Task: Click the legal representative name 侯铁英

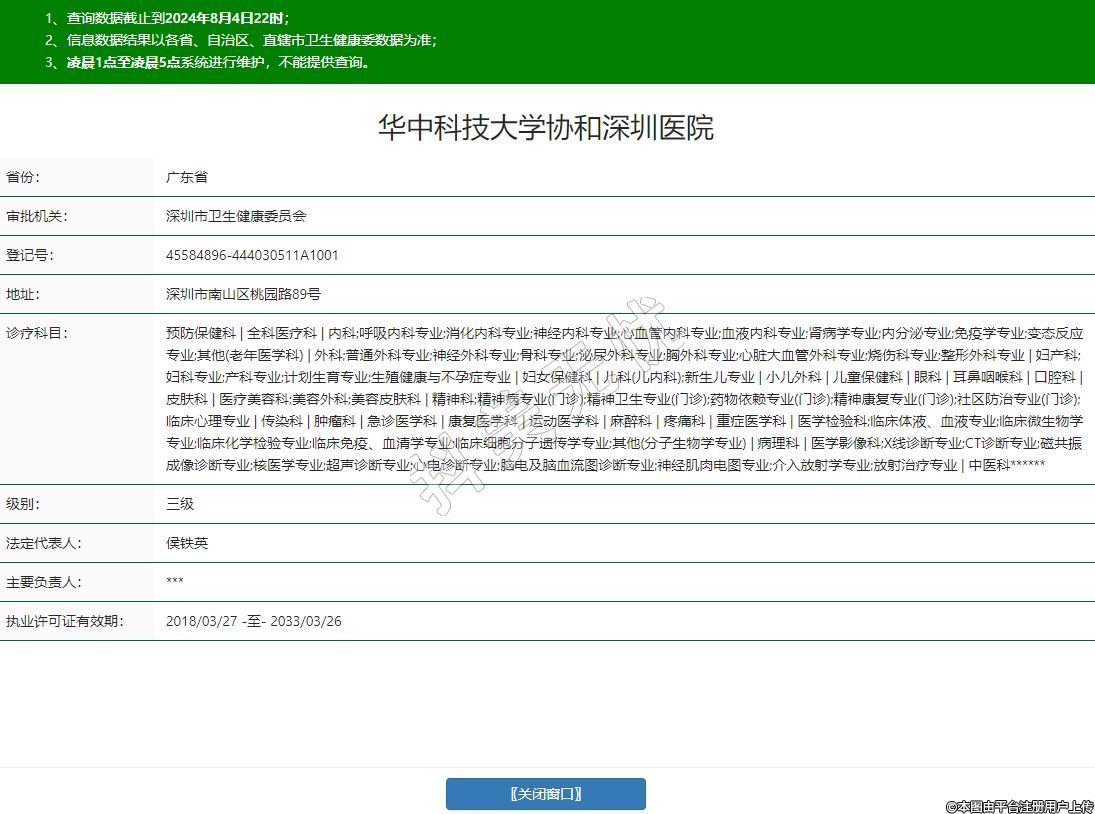Action: pos(187,543)
